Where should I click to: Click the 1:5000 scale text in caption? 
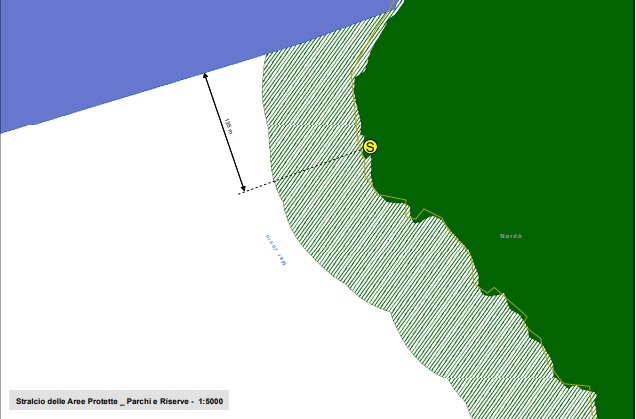click(x=210, y=401)
